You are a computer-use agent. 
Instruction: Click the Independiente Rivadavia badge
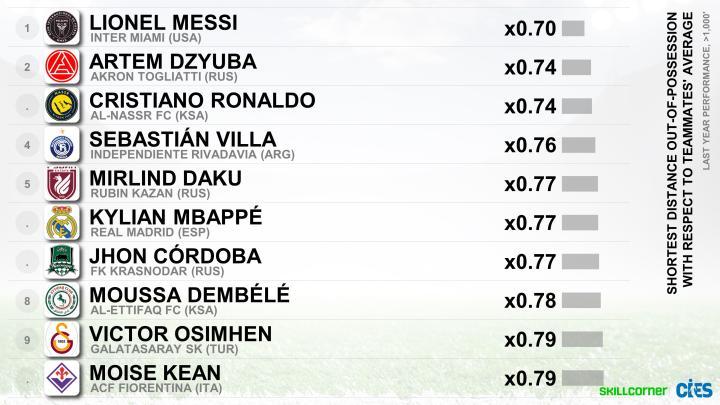pyautogui.click(x=62, y=145)
